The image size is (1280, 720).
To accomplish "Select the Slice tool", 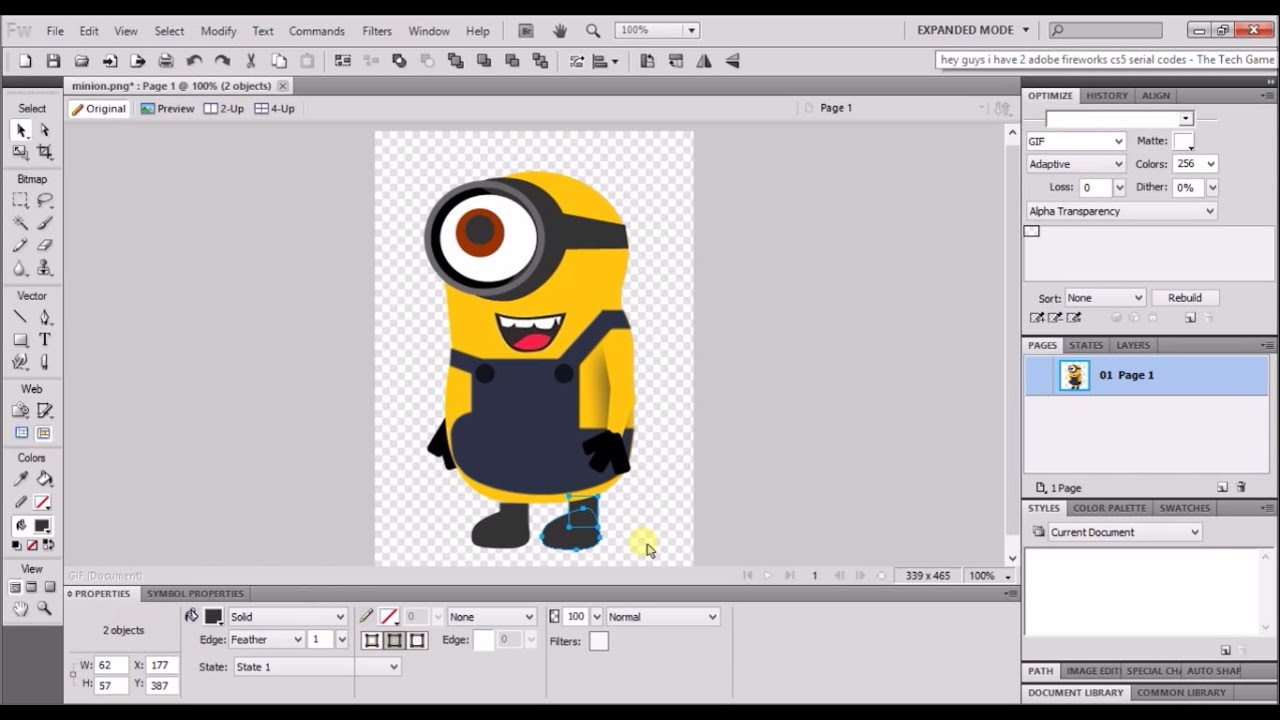I will (x=44, y=410).
